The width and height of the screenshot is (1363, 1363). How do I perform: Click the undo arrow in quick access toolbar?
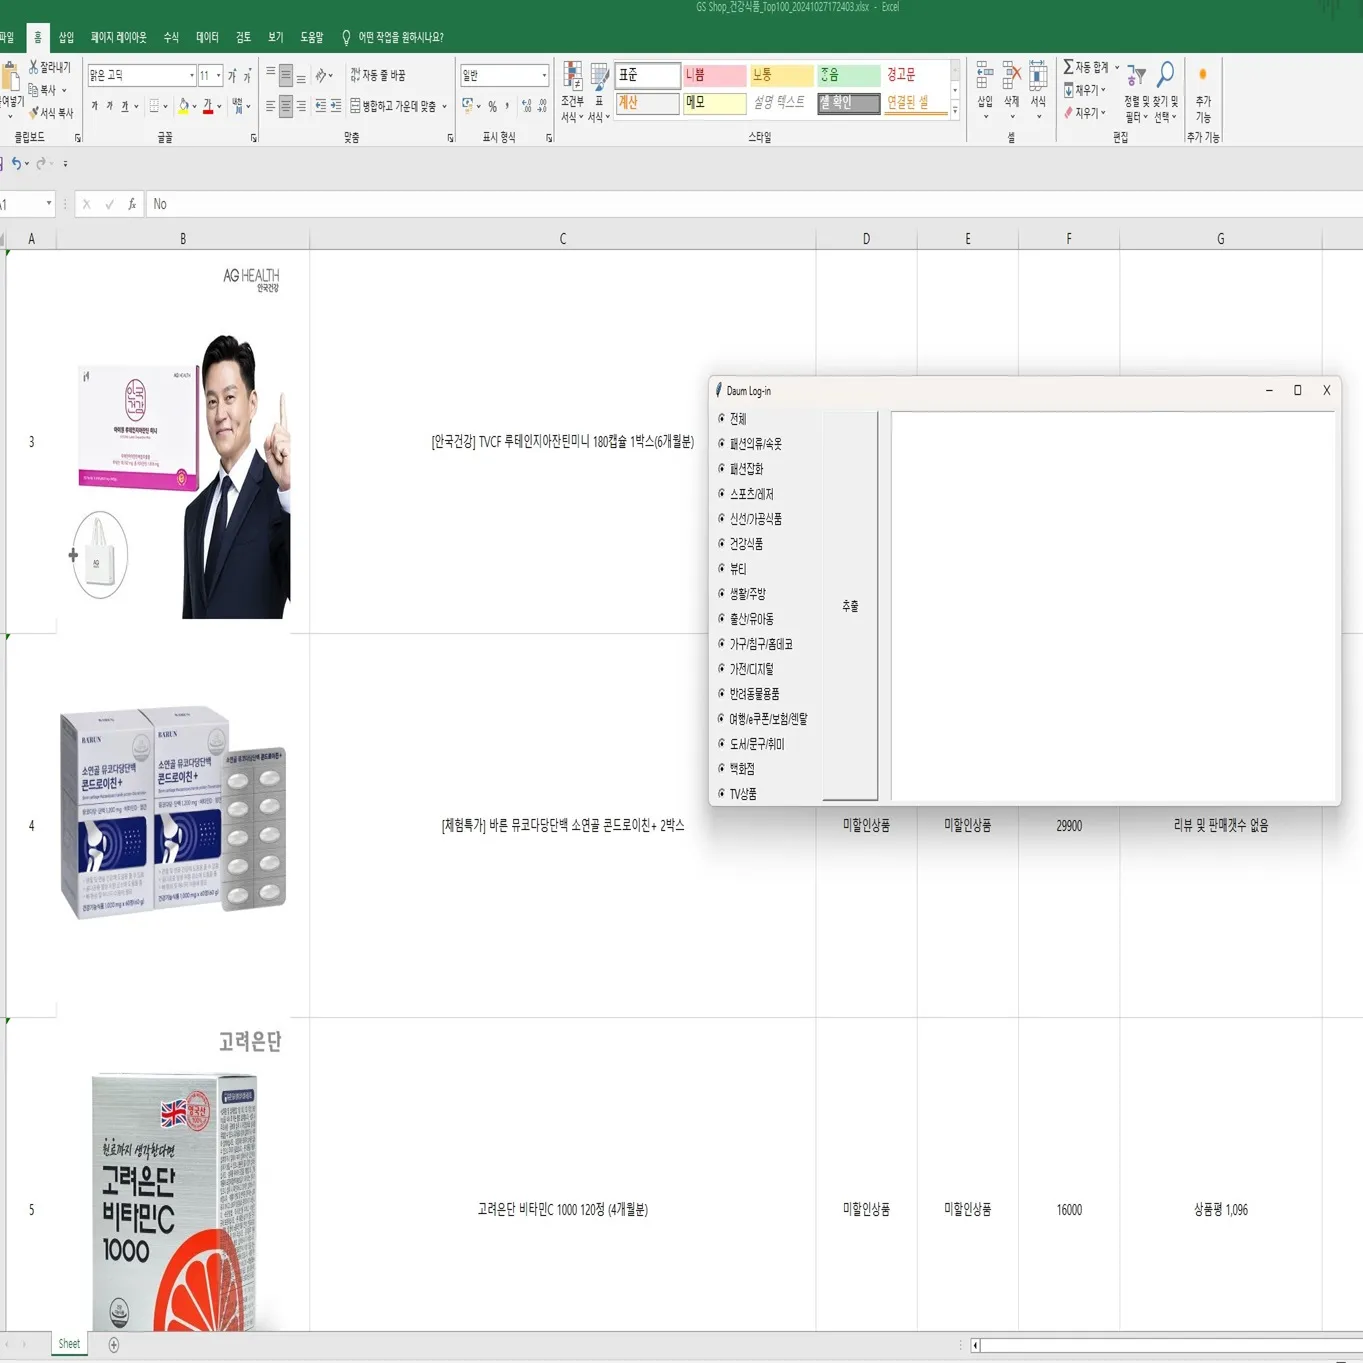16,163
